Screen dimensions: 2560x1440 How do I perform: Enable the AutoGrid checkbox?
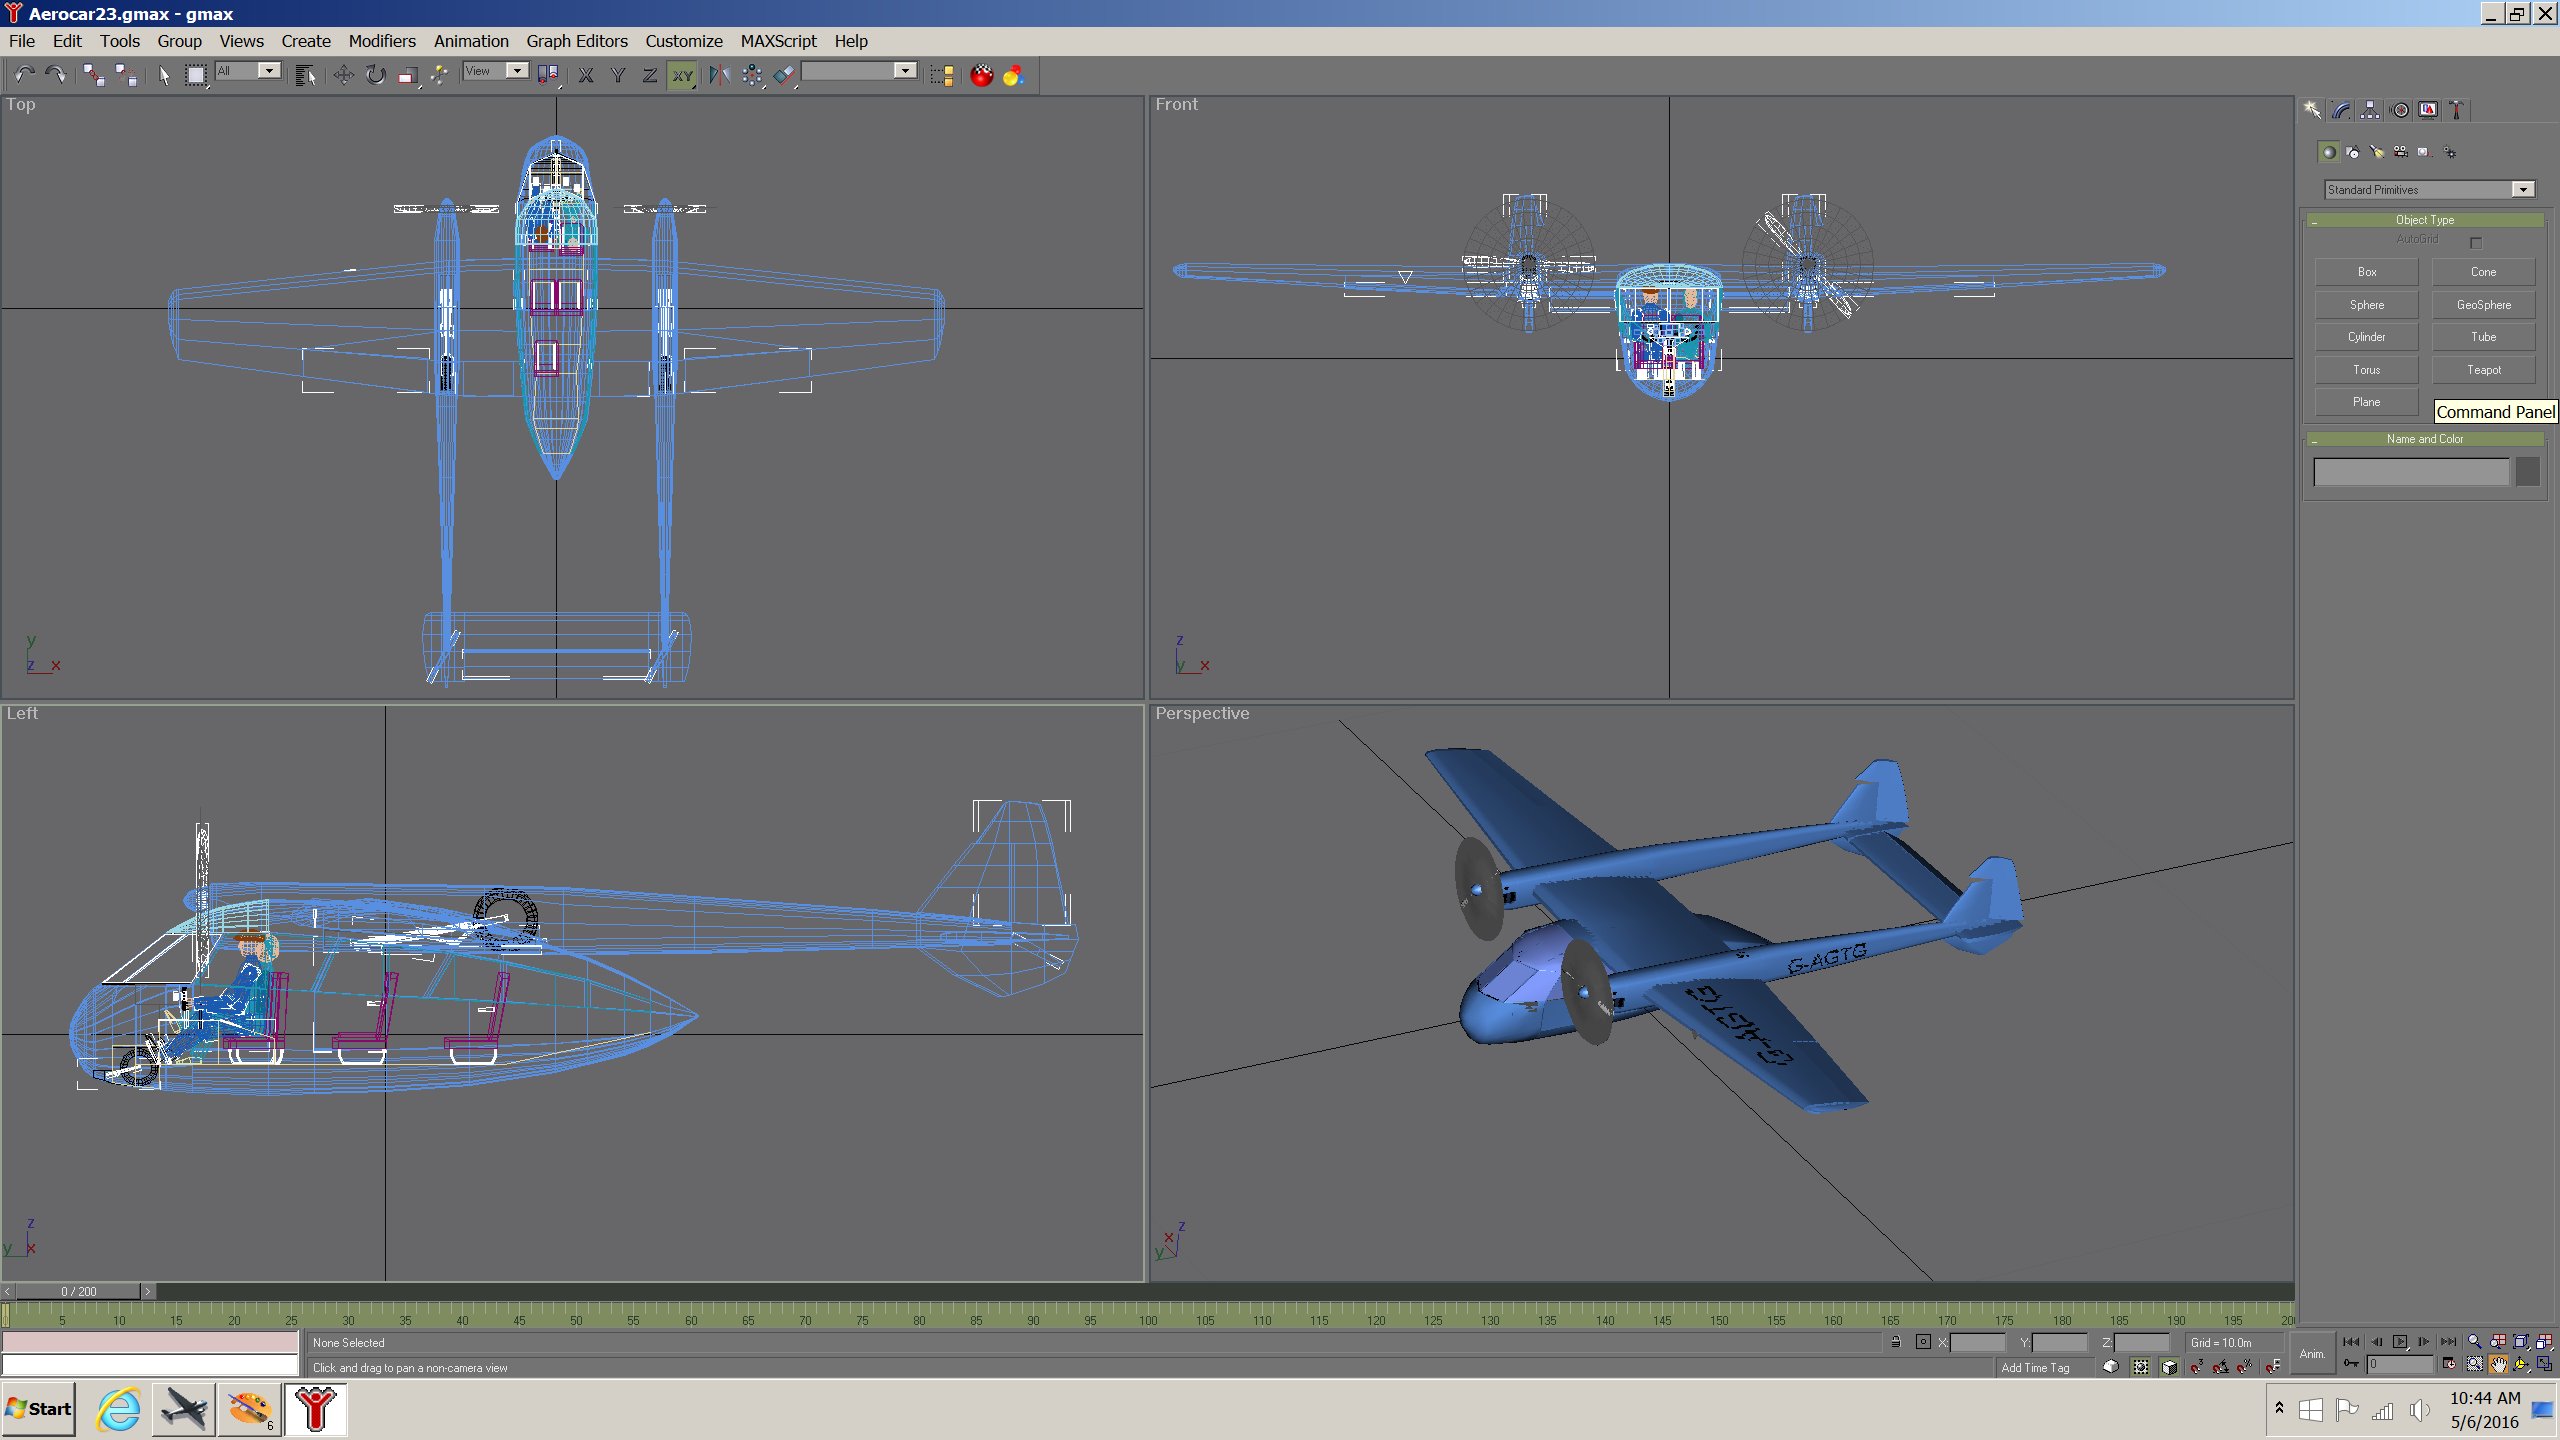tap(2476, 242)
